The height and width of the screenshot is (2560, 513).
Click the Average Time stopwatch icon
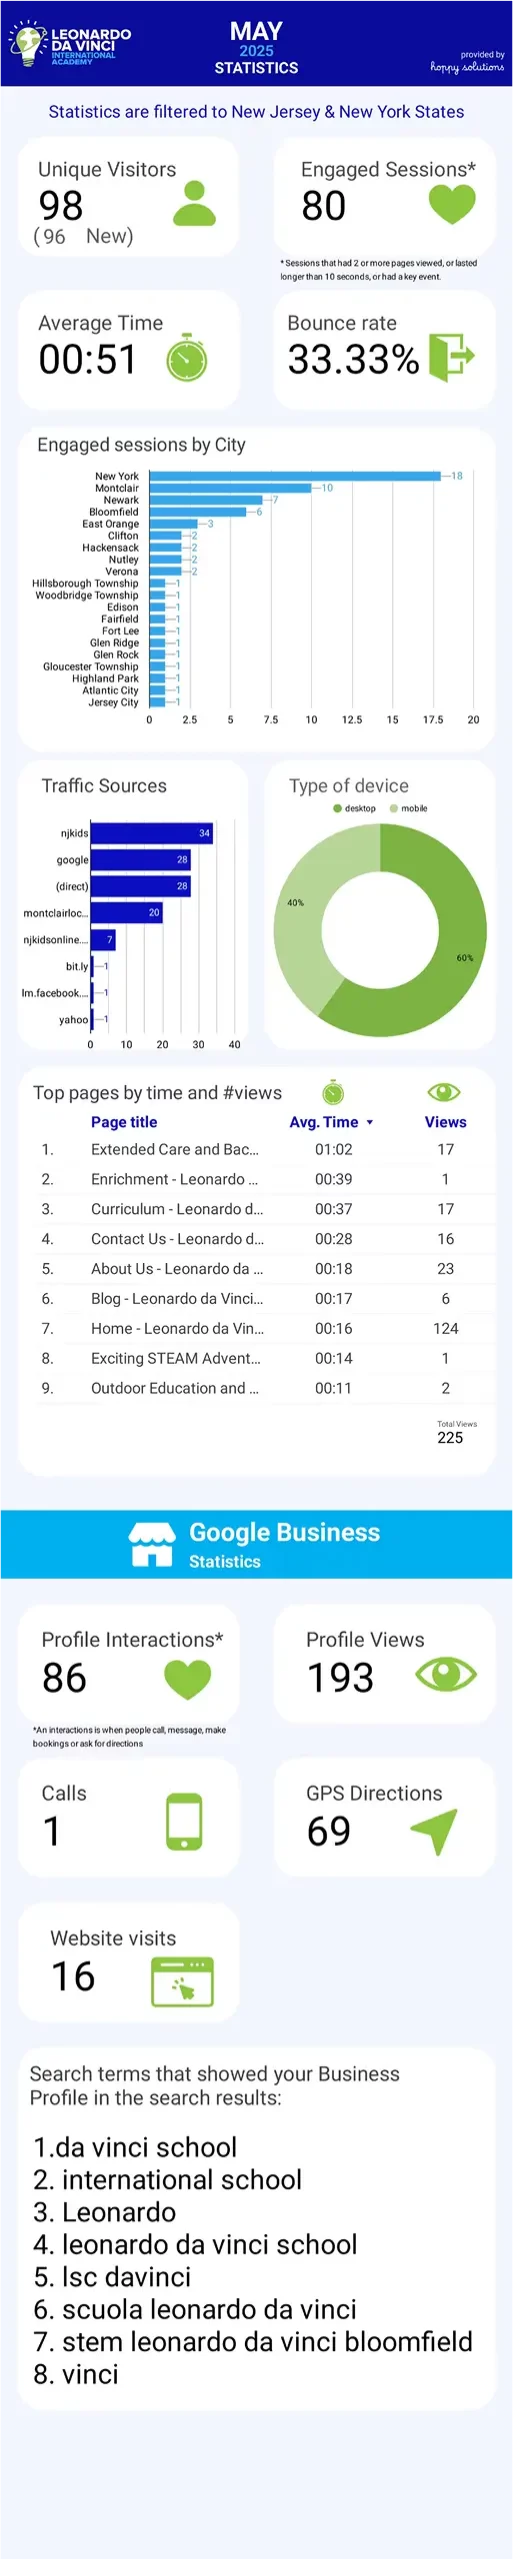click(x=187, y=357)
